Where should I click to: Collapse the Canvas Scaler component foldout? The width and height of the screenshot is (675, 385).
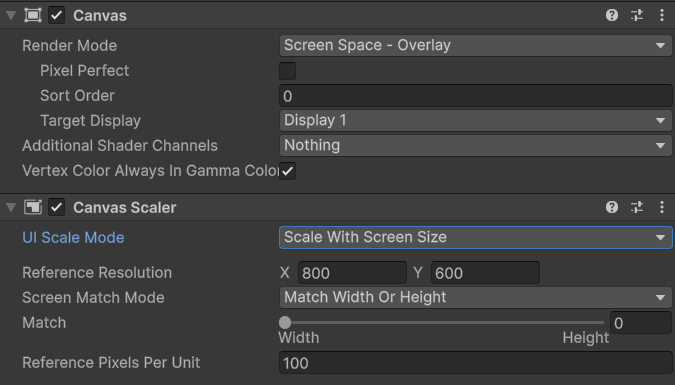[x=11, y=208]
